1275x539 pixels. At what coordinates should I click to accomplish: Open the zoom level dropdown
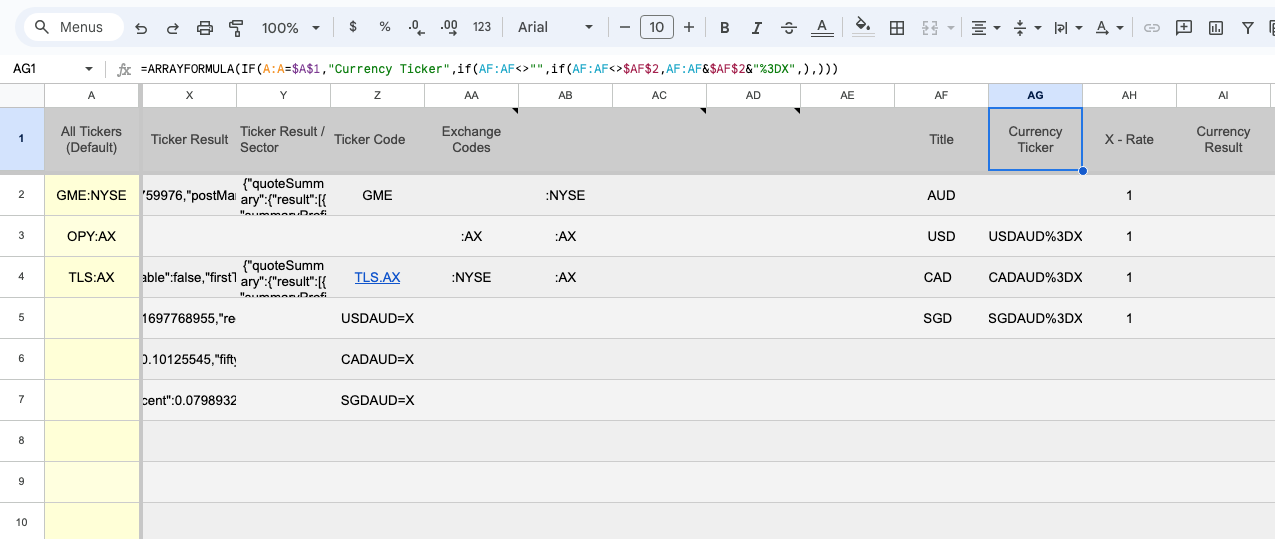coord(290,28)
